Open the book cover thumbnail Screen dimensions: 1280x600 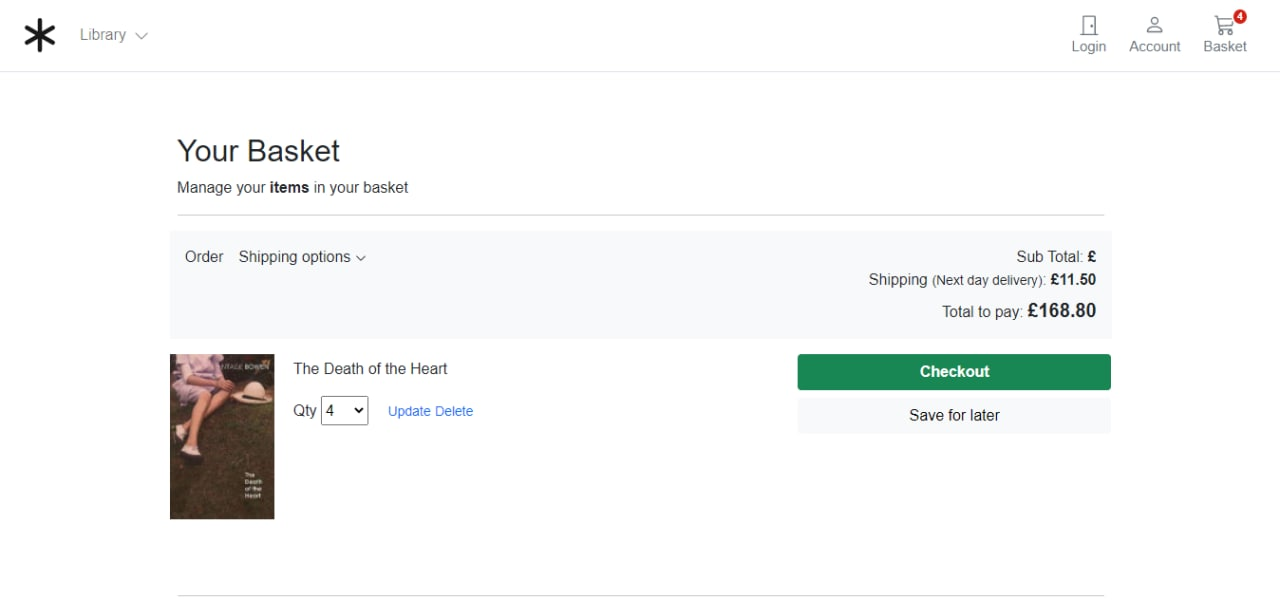(x=222, y=436)
